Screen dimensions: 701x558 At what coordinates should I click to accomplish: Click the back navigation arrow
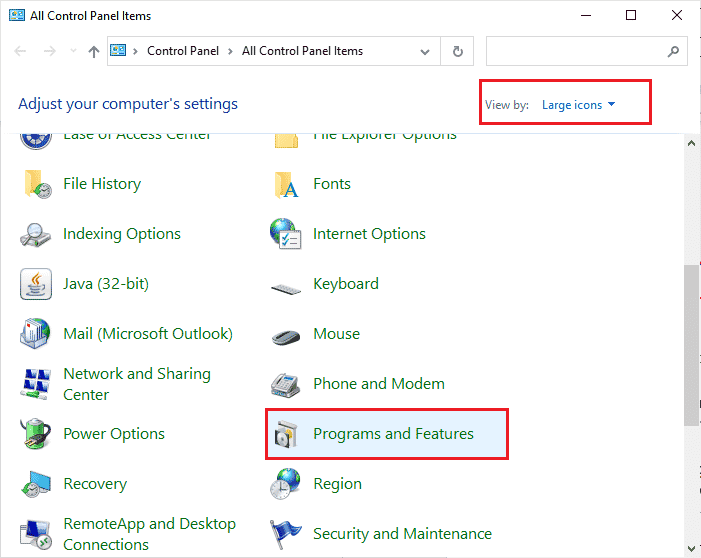(x=20, y=51)
